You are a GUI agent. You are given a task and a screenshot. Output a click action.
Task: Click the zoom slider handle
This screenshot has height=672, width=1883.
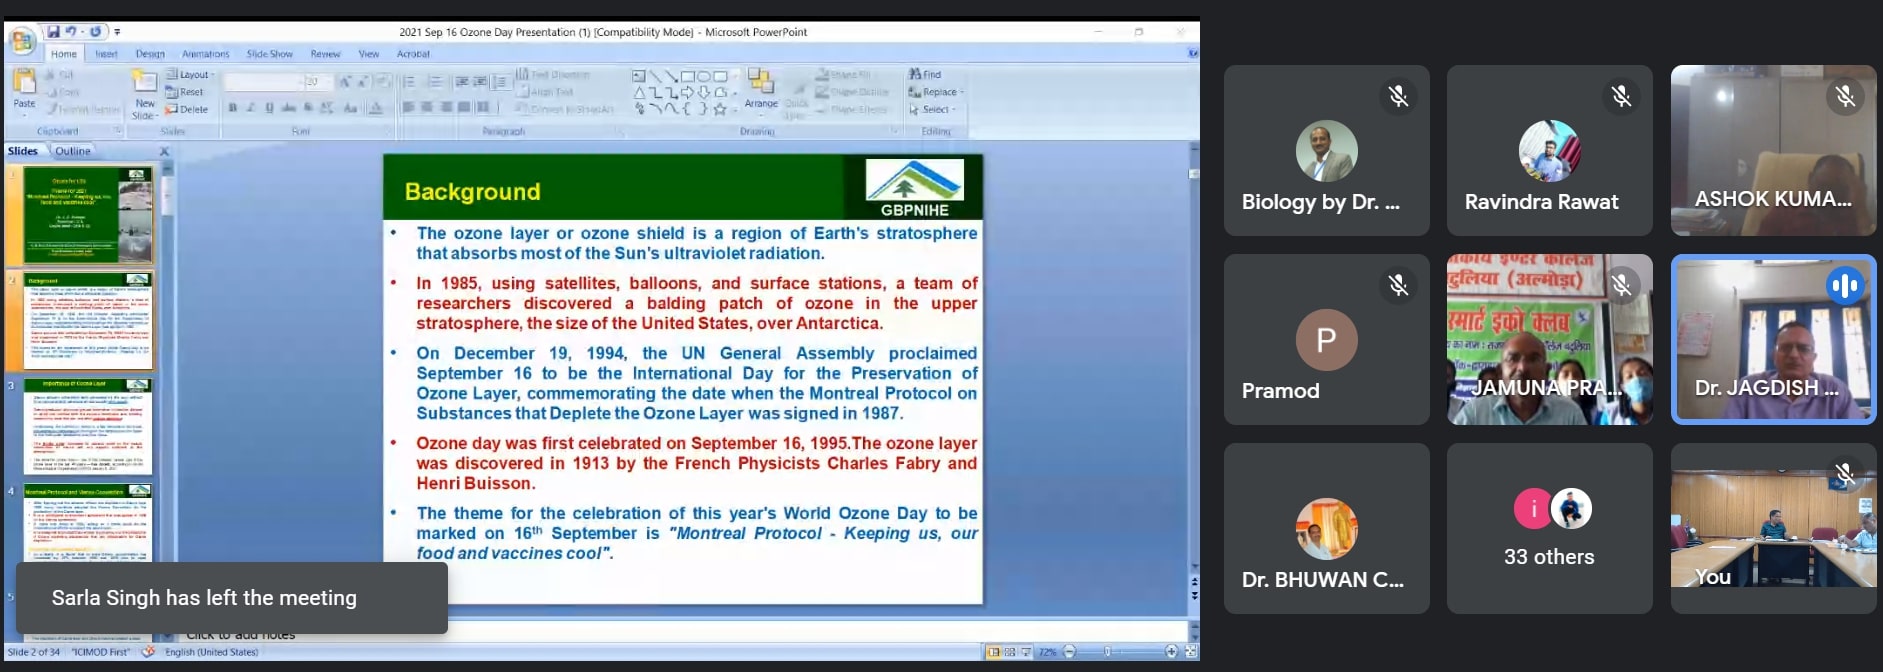coord(1107,652)
